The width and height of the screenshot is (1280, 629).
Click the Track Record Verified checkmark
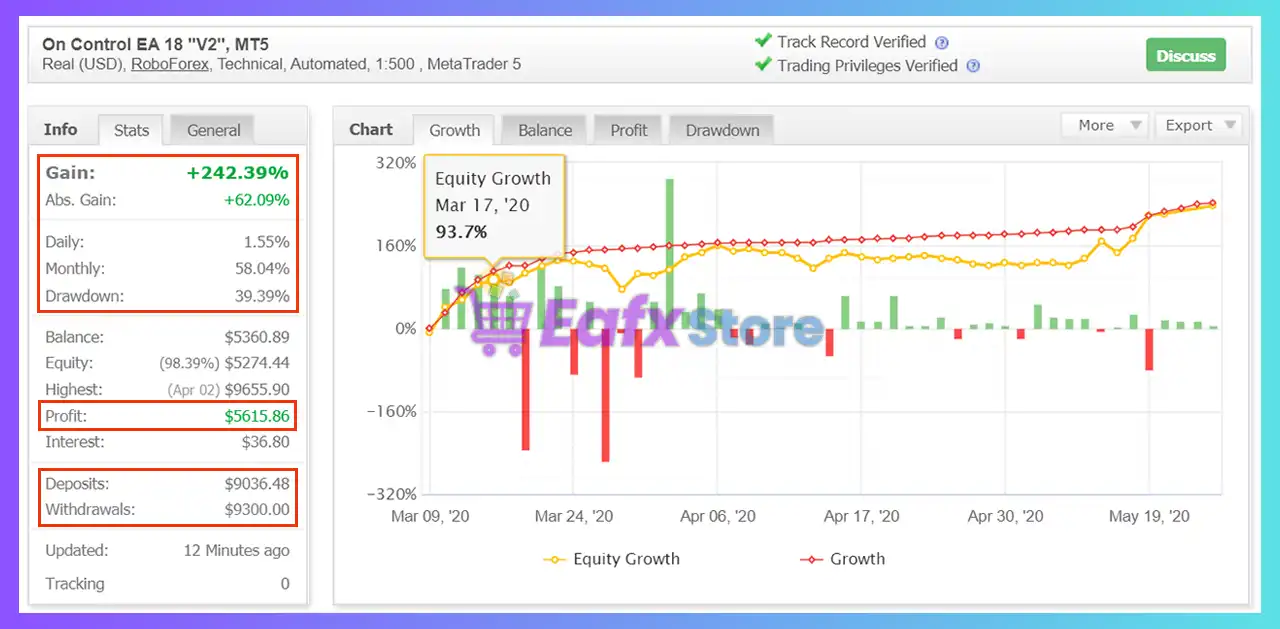(763, 41)
